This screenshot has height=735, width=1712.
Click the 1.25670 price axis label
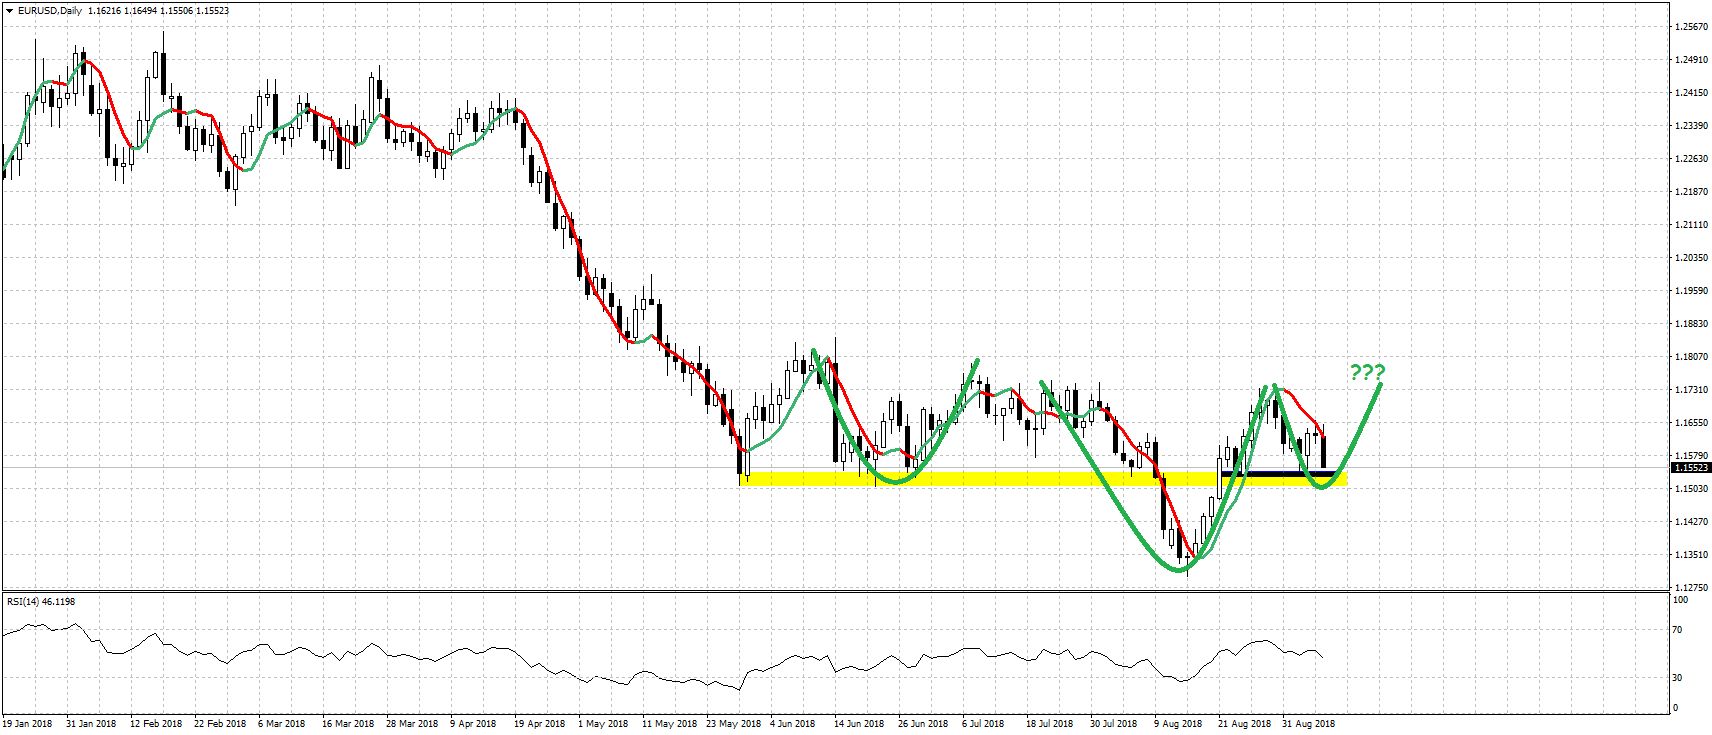(x=1691, y=27)
